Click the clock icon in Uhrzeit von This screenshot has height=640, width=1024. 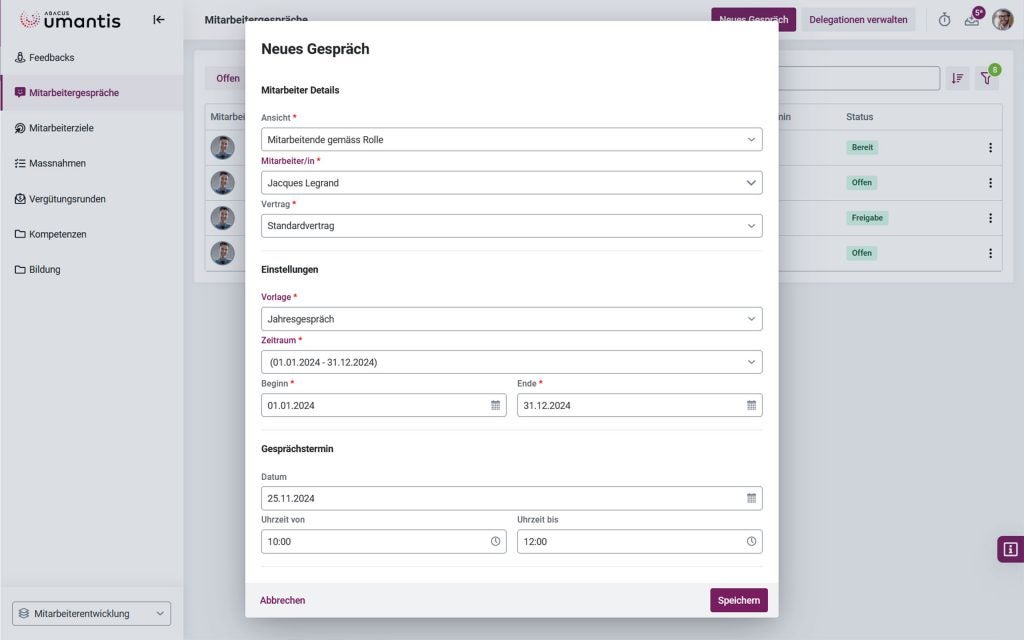495,541
